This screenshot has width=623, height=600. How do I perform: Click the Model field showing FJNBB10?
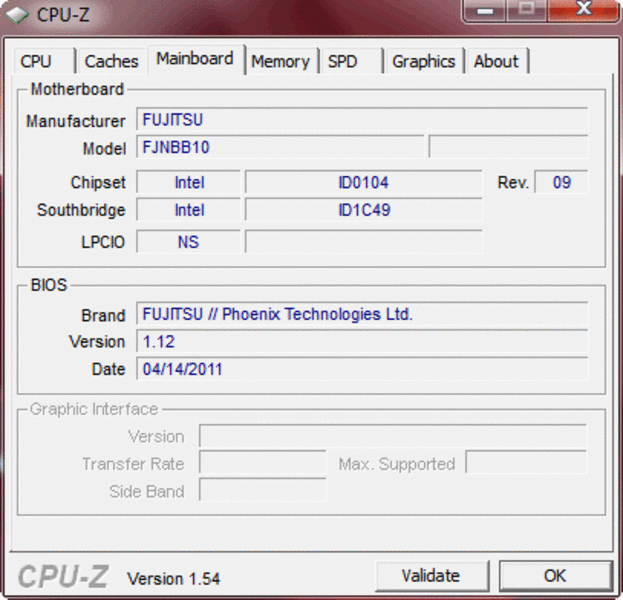click(280, 147)
